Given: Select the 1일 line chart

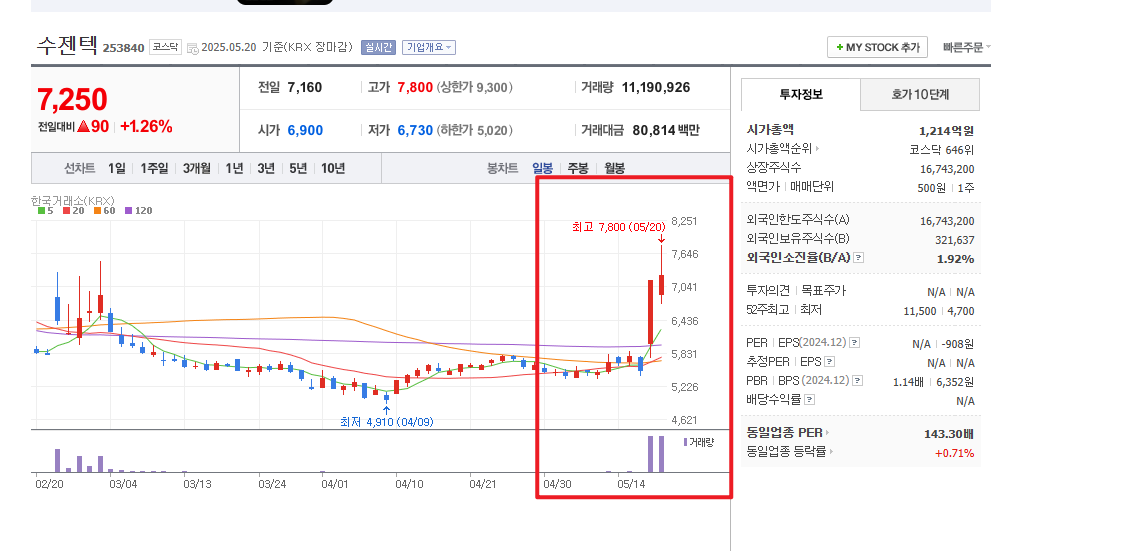Looking at the screenshot, I should tap(116, 169).
